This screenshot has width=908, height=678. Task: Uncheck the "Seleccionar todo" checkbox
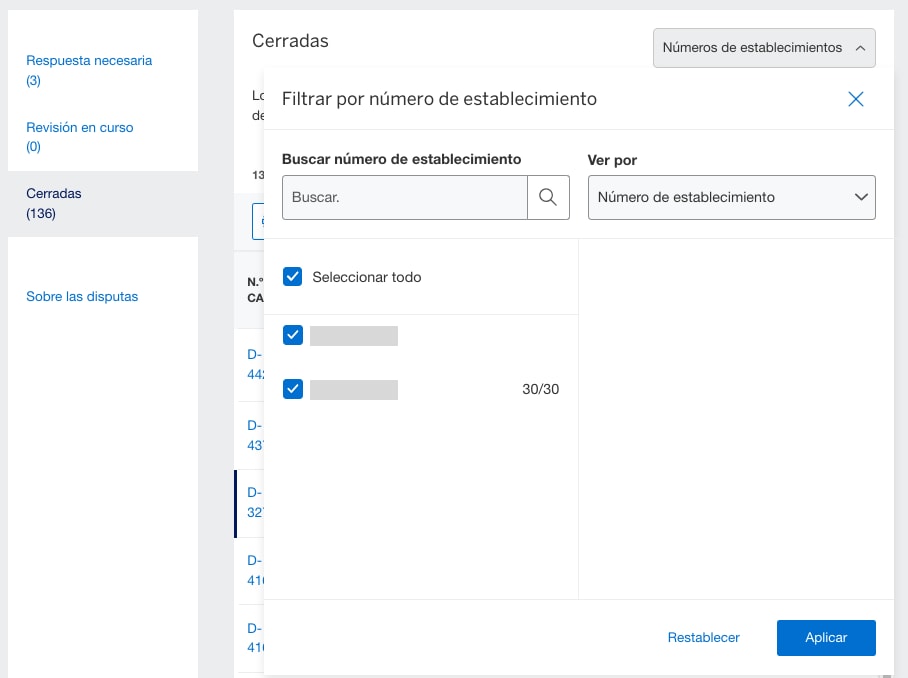(293, 277)
